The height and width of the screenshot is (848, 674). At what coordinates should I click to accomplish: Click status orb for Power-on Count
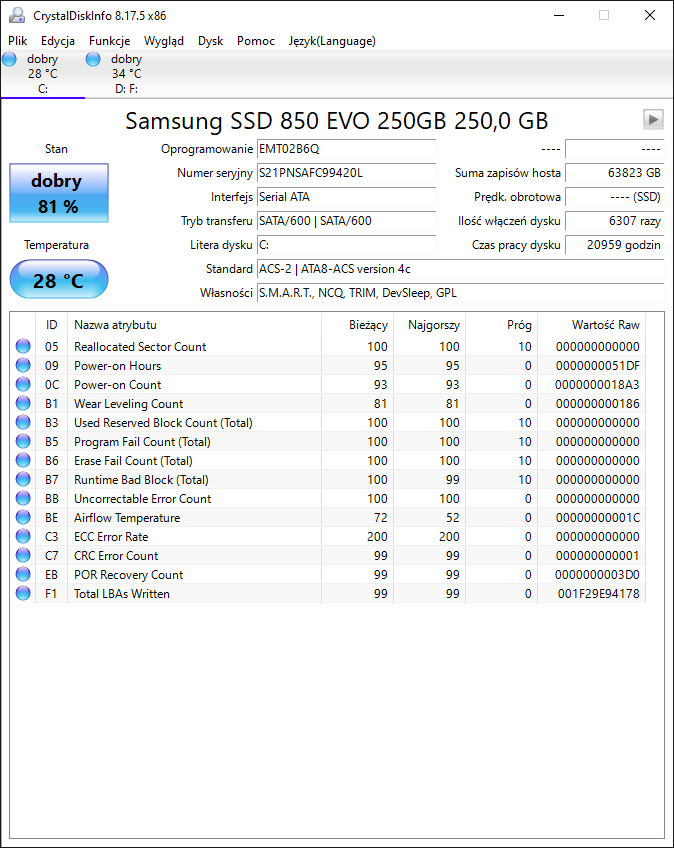point(23,384)
